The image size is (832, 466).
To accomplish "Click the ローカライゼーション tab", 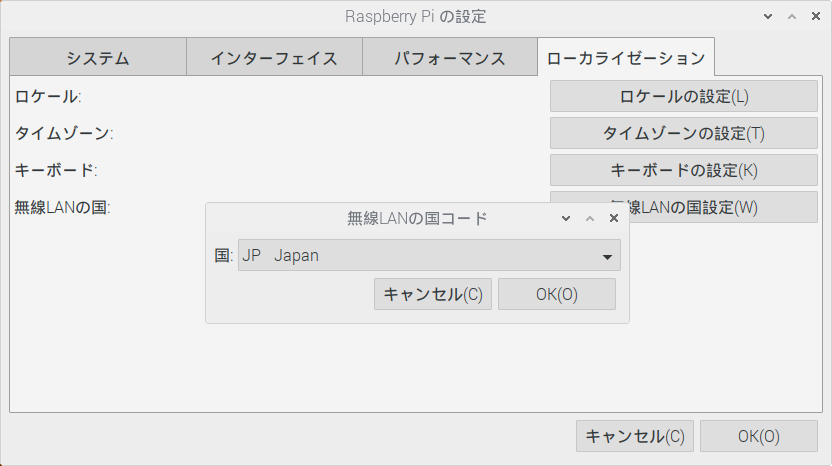I will (626, 57).
